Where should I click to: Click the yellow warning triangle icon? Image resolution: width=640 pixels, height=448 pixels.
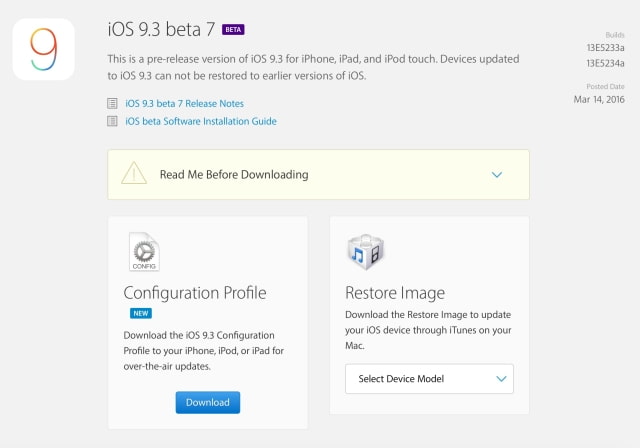click(x=134, y=174)
